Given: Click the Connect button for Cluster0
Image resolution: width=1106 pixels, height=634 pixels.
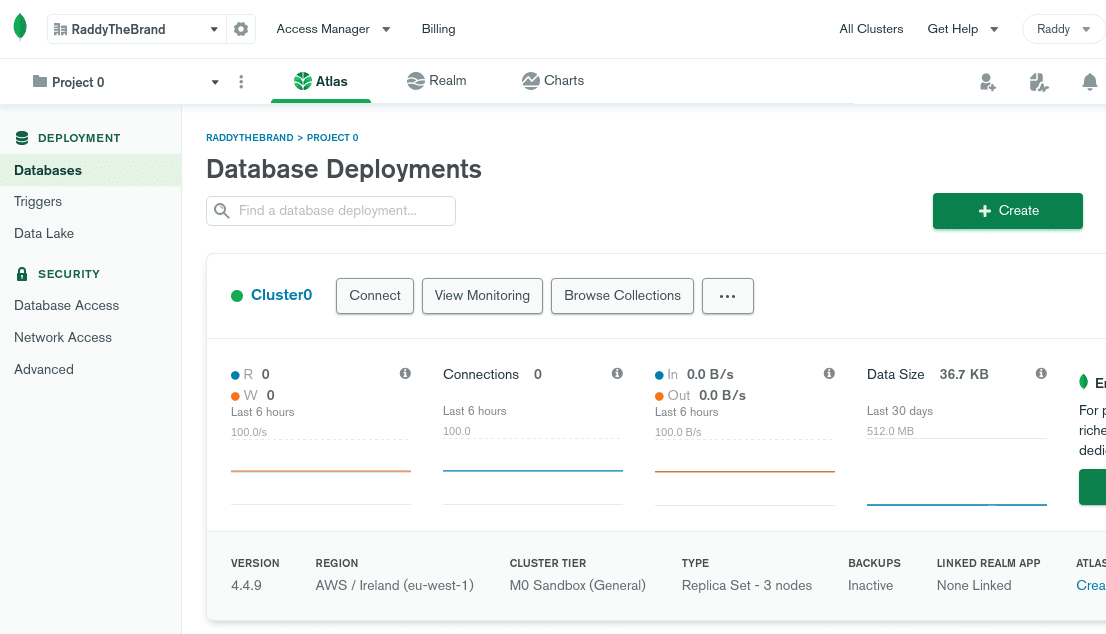Looking at the screenshot, I should [x=375, y=296].
